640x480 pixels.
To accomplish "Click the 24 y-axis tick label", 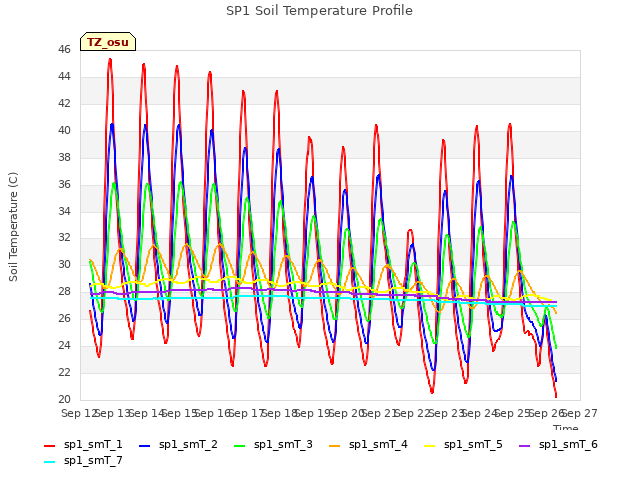I will pyautogui.click(x=64, y=345).
